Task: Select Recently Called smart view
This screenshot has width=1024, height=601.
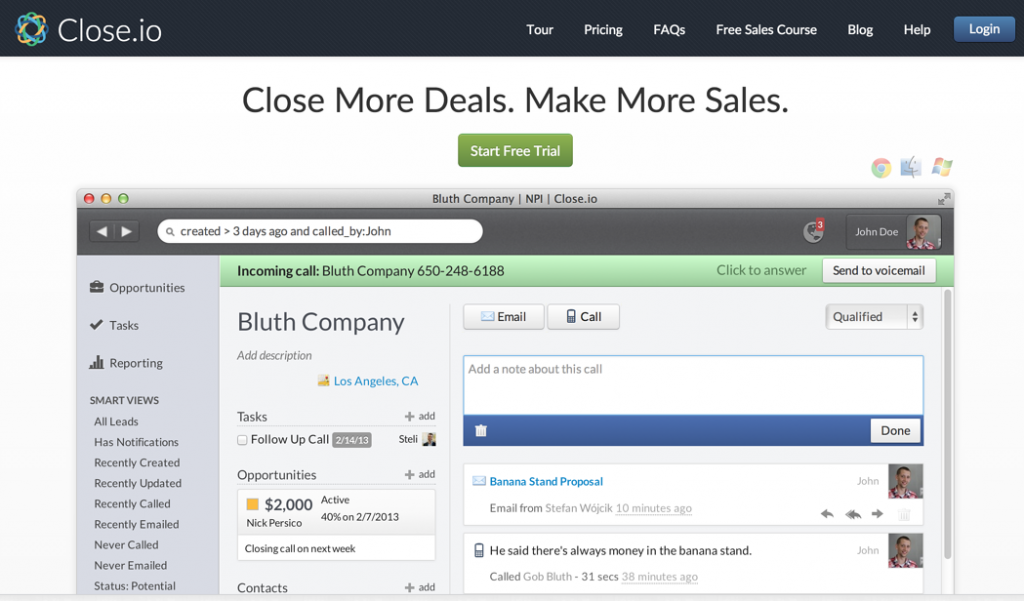Action: click(x=132, y=504)
